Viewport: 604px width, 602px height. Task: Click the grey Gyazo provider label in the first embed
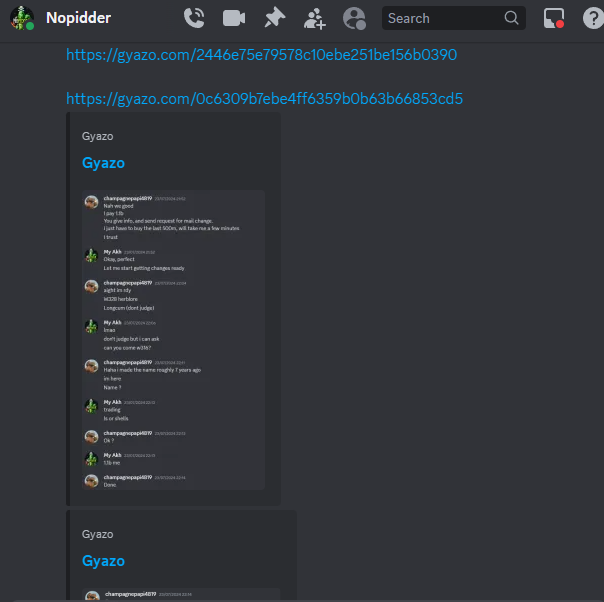[97, 136]
